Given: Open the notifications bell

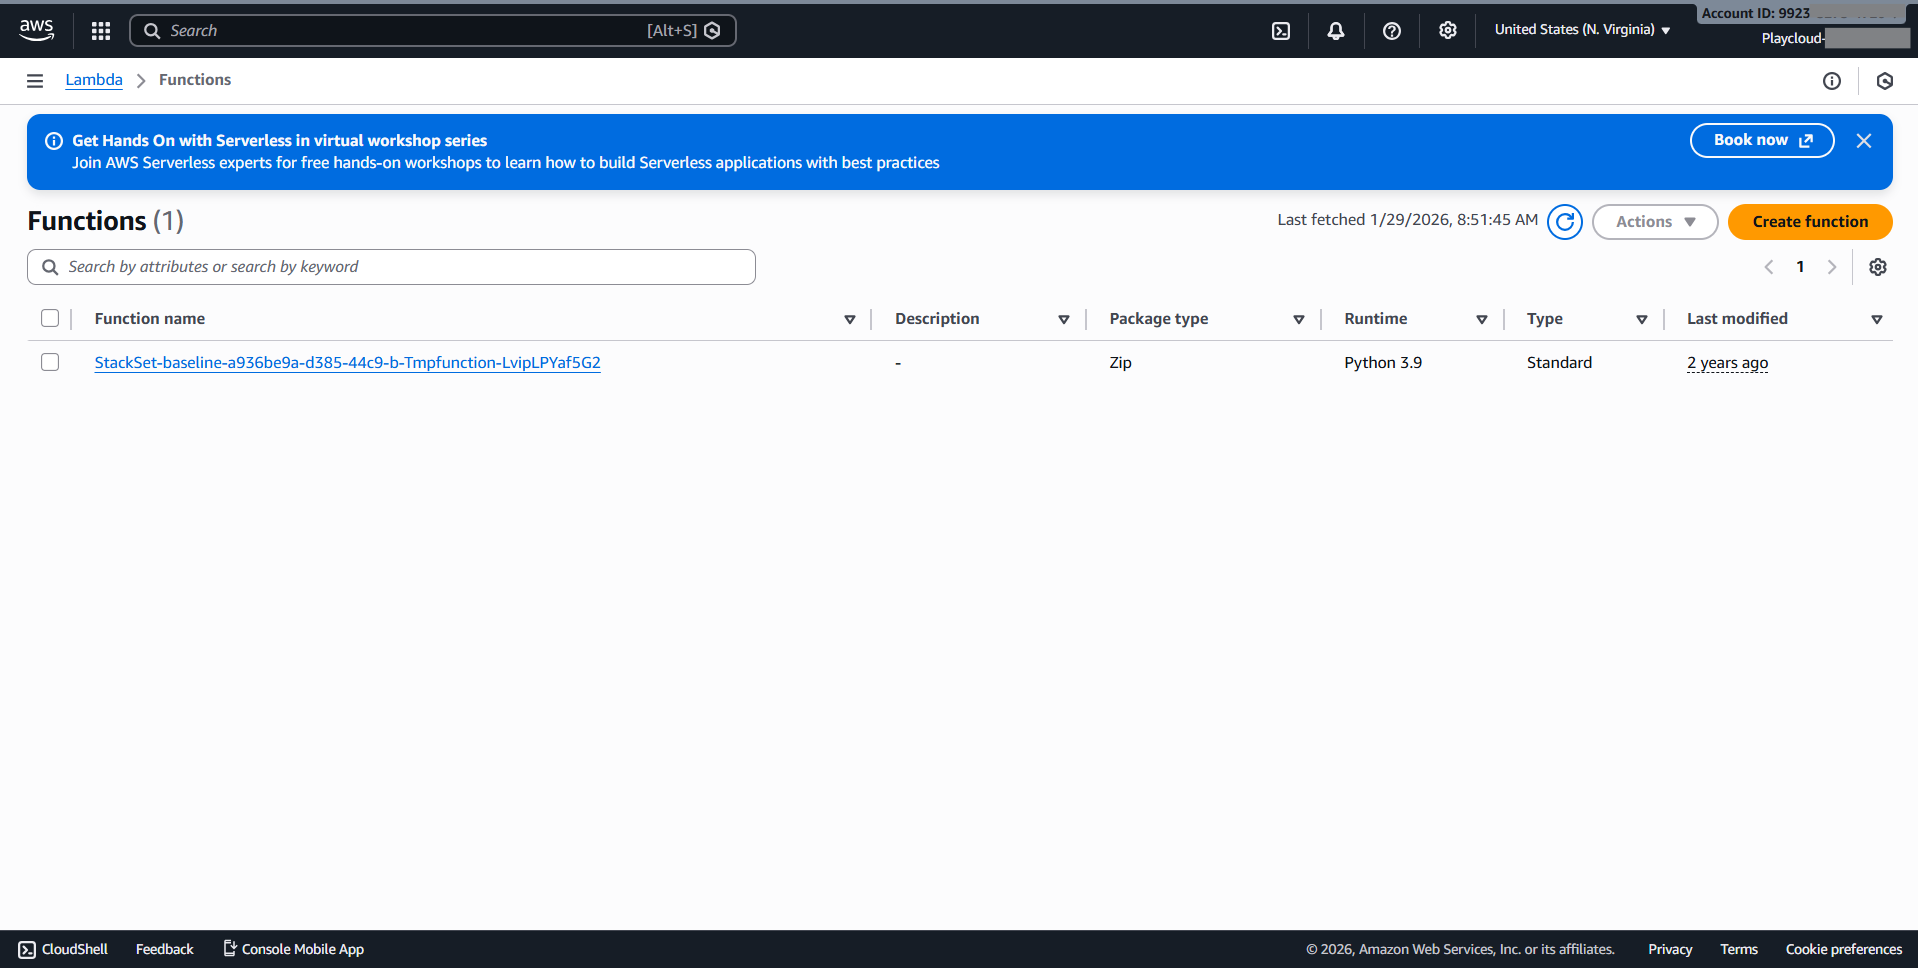Looking at the screenshot, I should [1336, 31].
